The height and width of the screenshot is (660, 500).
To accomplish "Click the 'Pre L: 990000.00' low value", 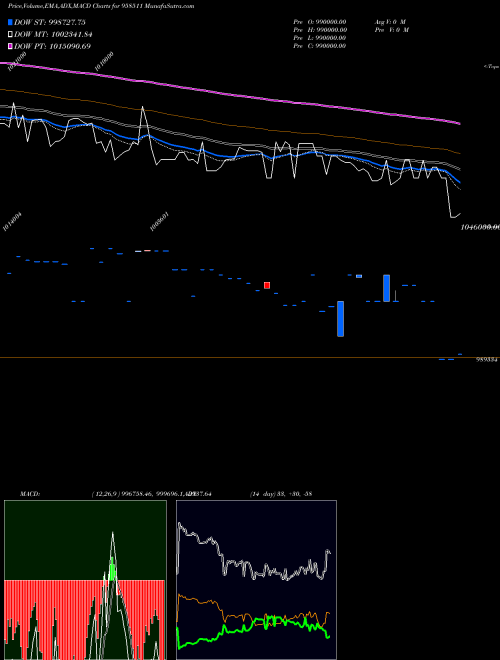I will (x=320, y=38).
